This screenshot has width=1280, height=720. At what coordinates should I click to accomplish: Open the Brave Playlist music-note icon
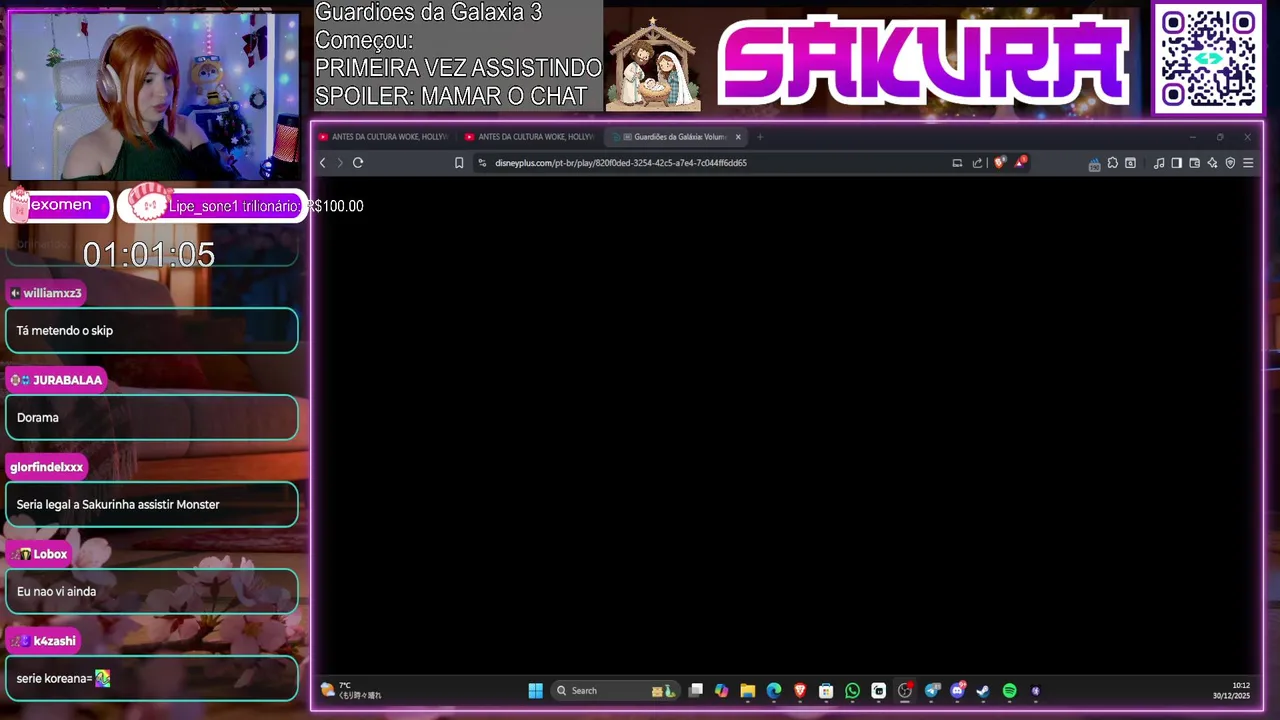pyautogui.click(x=1159, y=163)
